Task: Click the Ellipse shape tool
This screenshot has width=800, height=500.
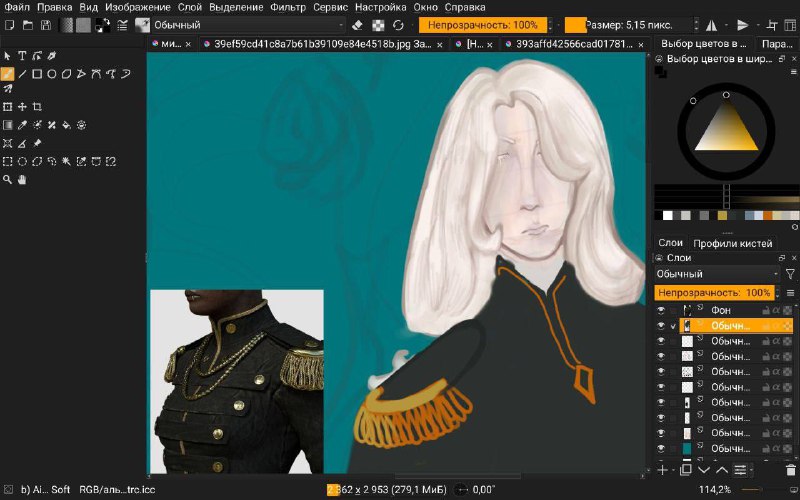Action: click(52, 74)
